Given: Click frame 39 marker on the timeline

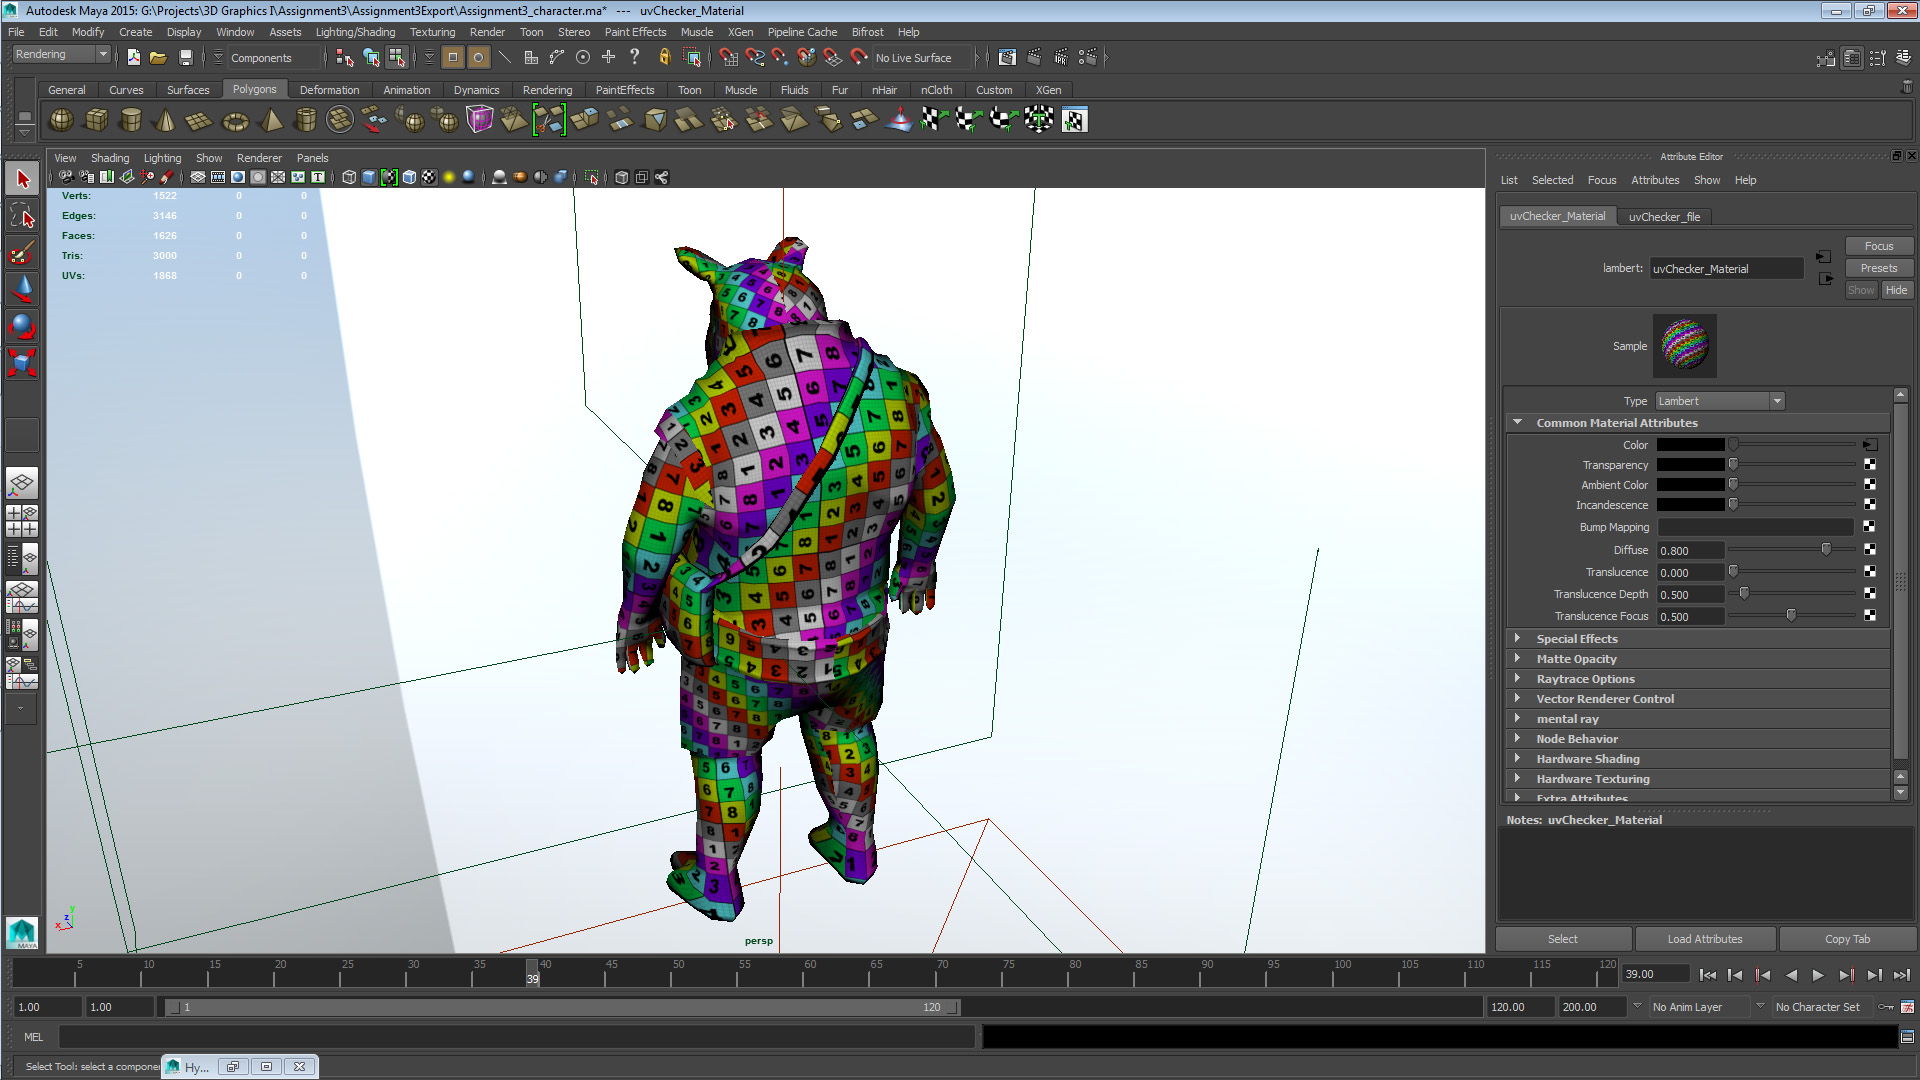Looking at the screenshot, I should [x=531, y=973].
